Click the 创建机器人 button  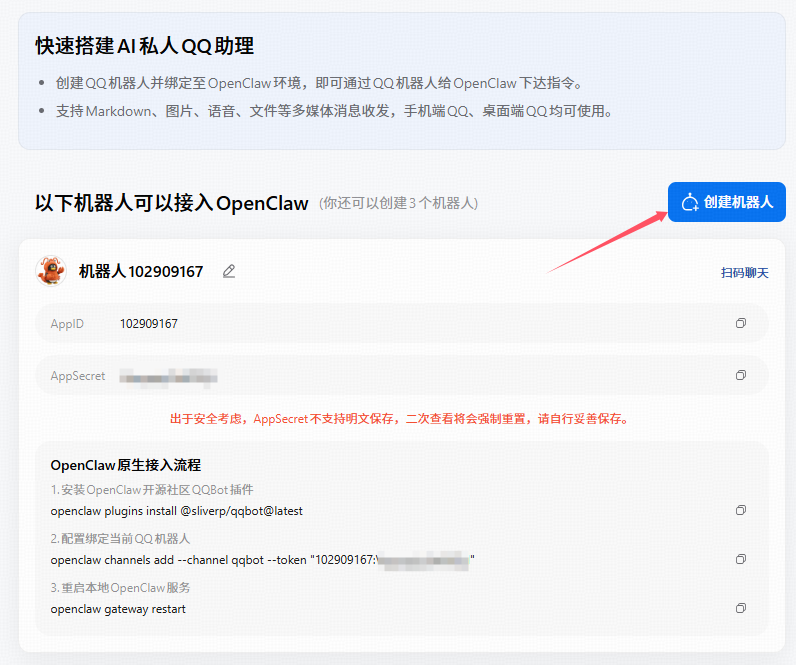pos(726,202)
